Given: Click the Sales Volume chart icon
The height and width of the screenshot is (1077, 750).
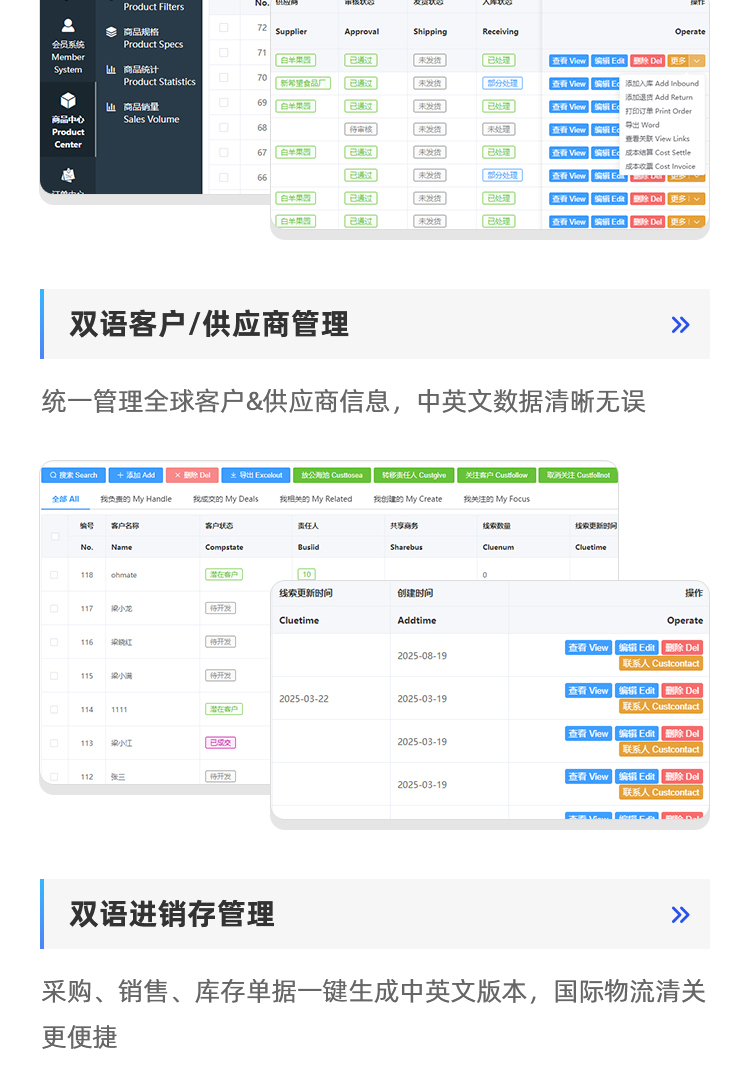Looking at the screenshot, I should click(x=111, y=106).
